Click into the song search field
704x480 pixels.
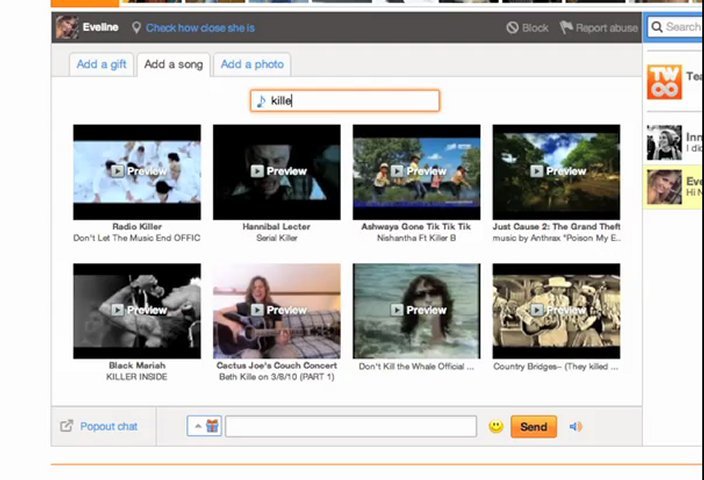point(345,101)
